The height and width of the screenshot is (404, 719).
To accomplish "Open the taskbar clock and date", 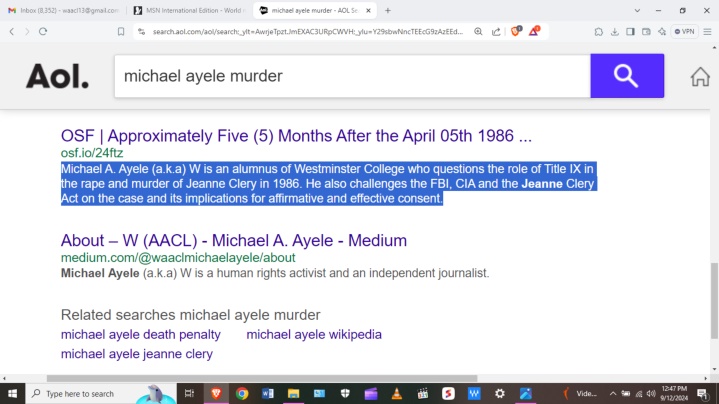I will pyautogui.click(x=674, y=393).
